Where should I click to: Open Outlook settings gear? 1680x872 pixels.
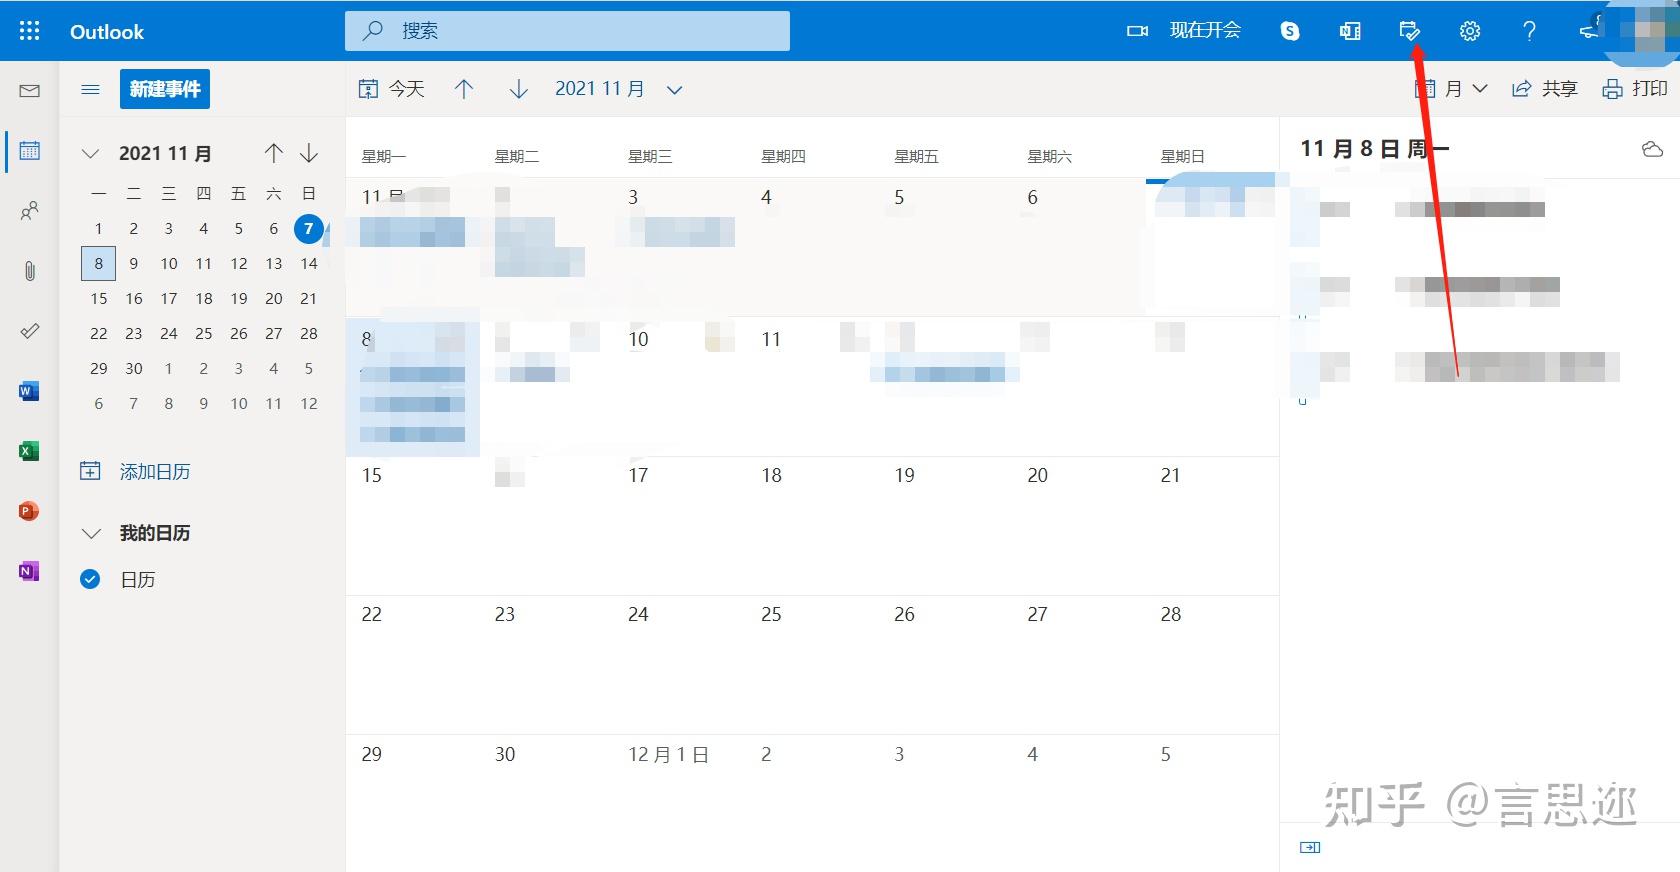(x=1469, y=31)
